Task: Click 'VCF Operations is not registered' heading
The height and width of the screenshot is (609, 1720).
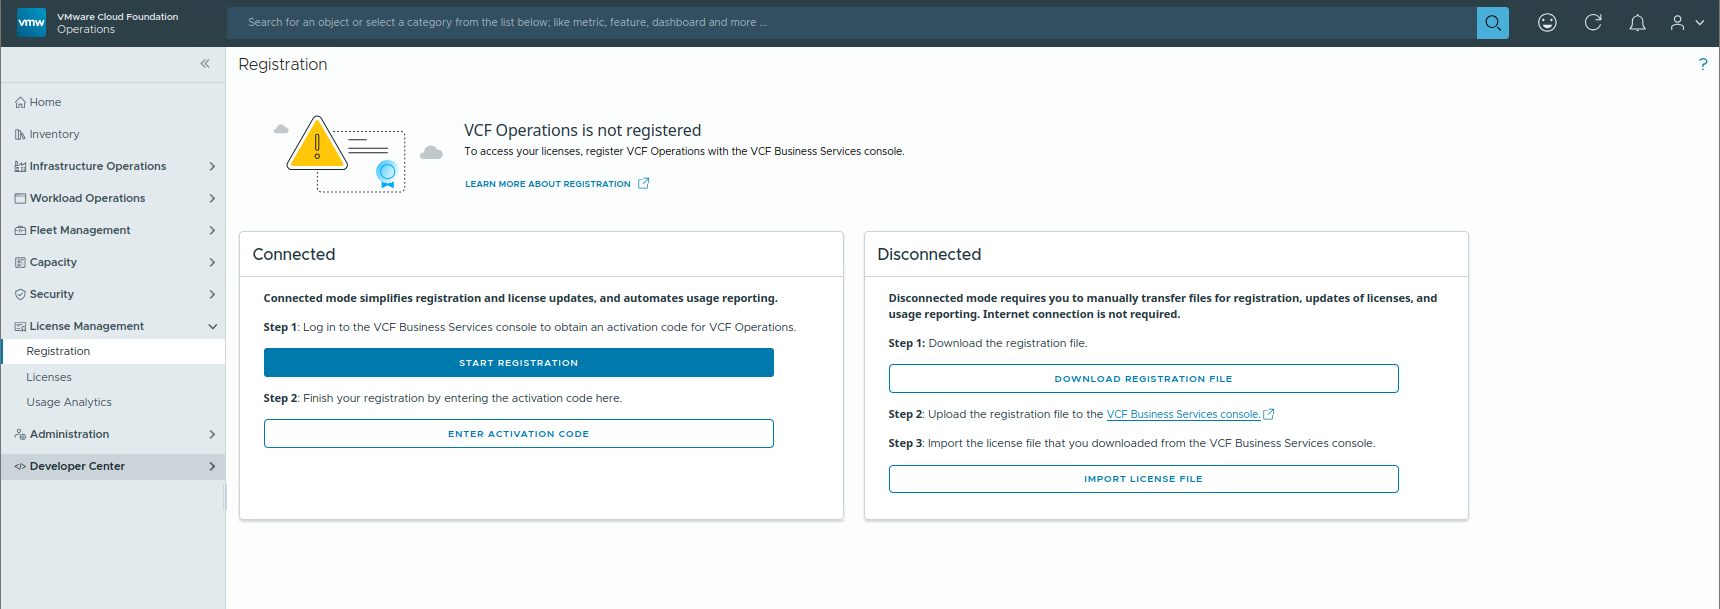Action: [583, 130]
